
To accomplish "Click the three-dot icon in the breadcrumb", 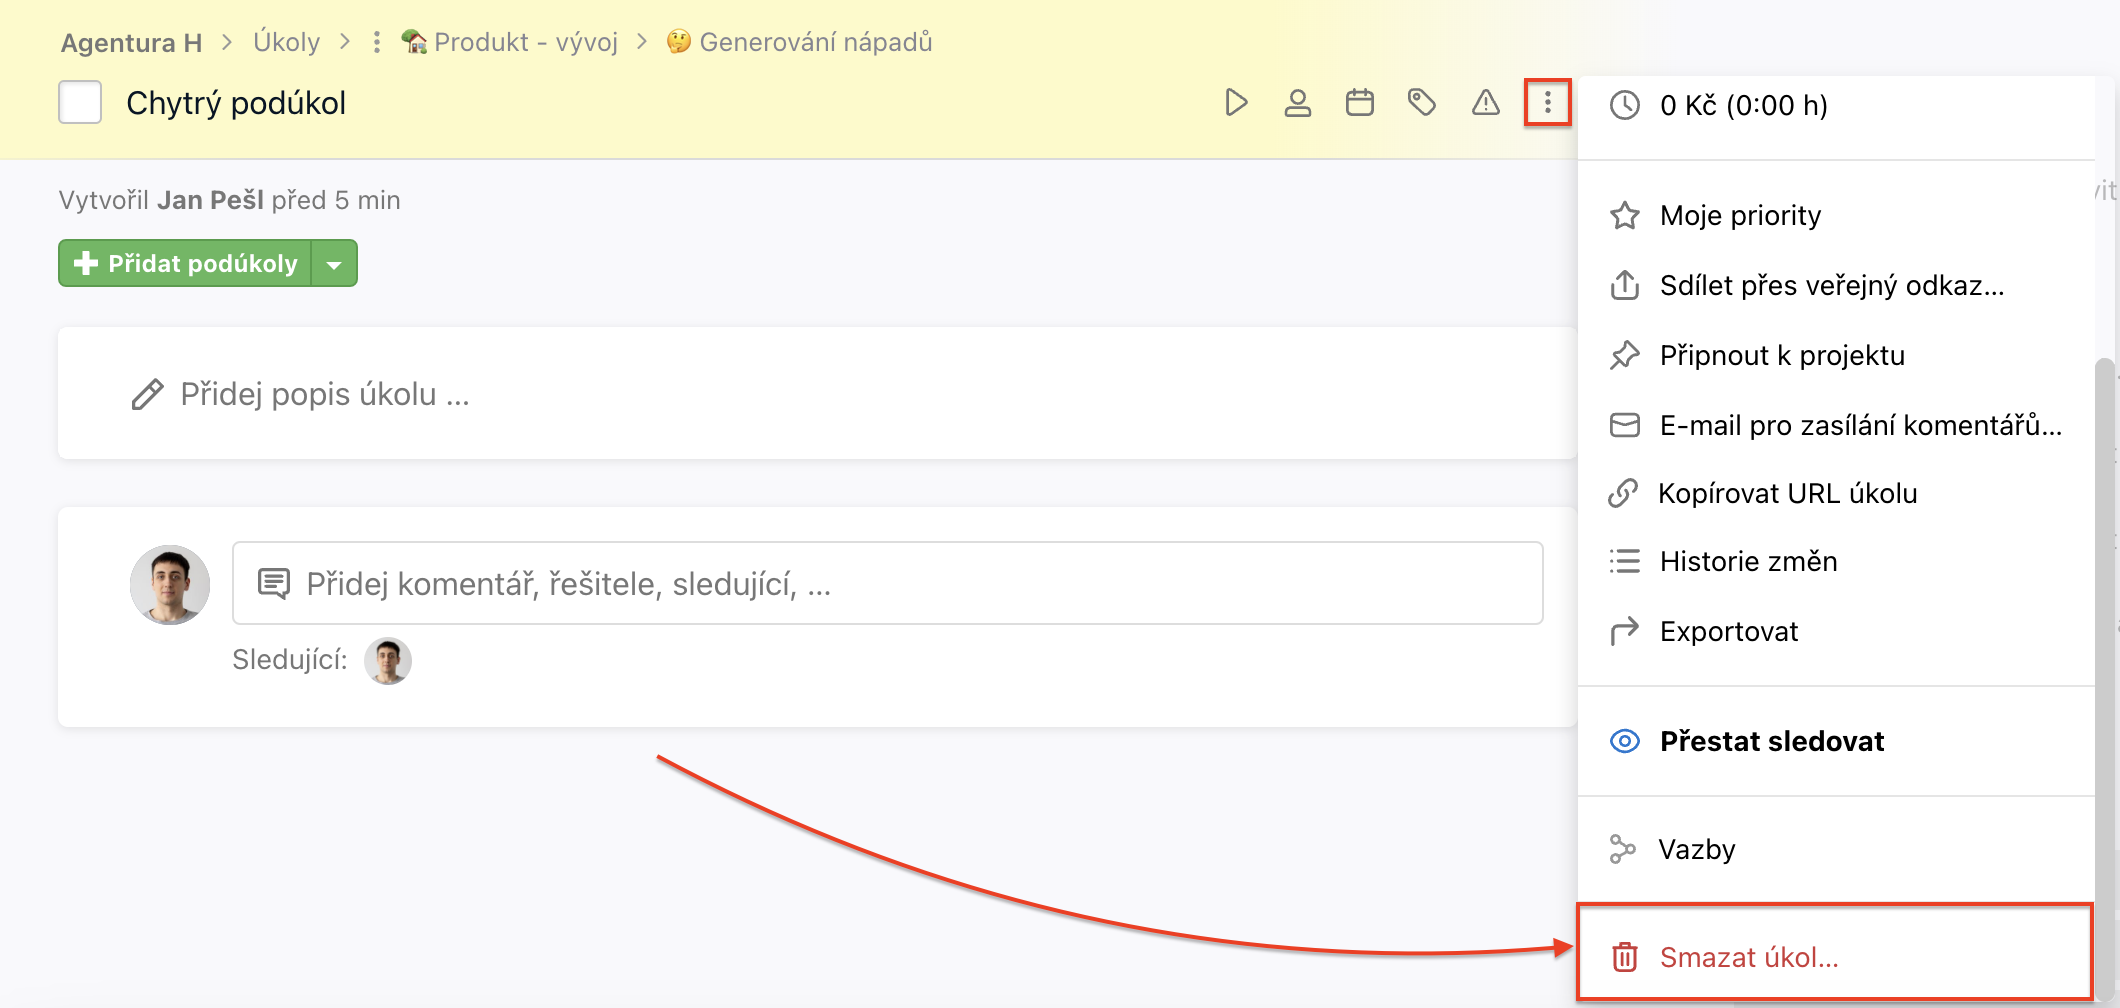I will [x=376, y=42].
